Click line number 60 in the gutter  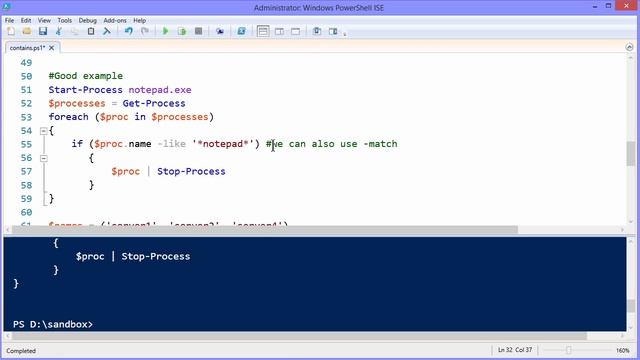pos(26,212)
